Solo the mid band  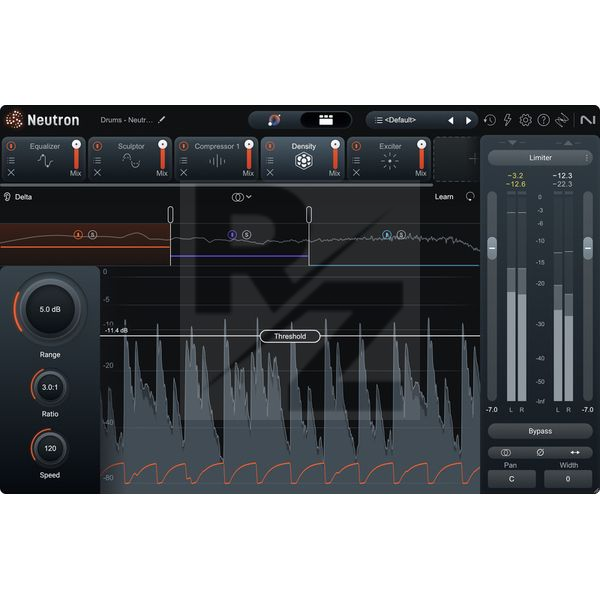[x=246, y=235]
